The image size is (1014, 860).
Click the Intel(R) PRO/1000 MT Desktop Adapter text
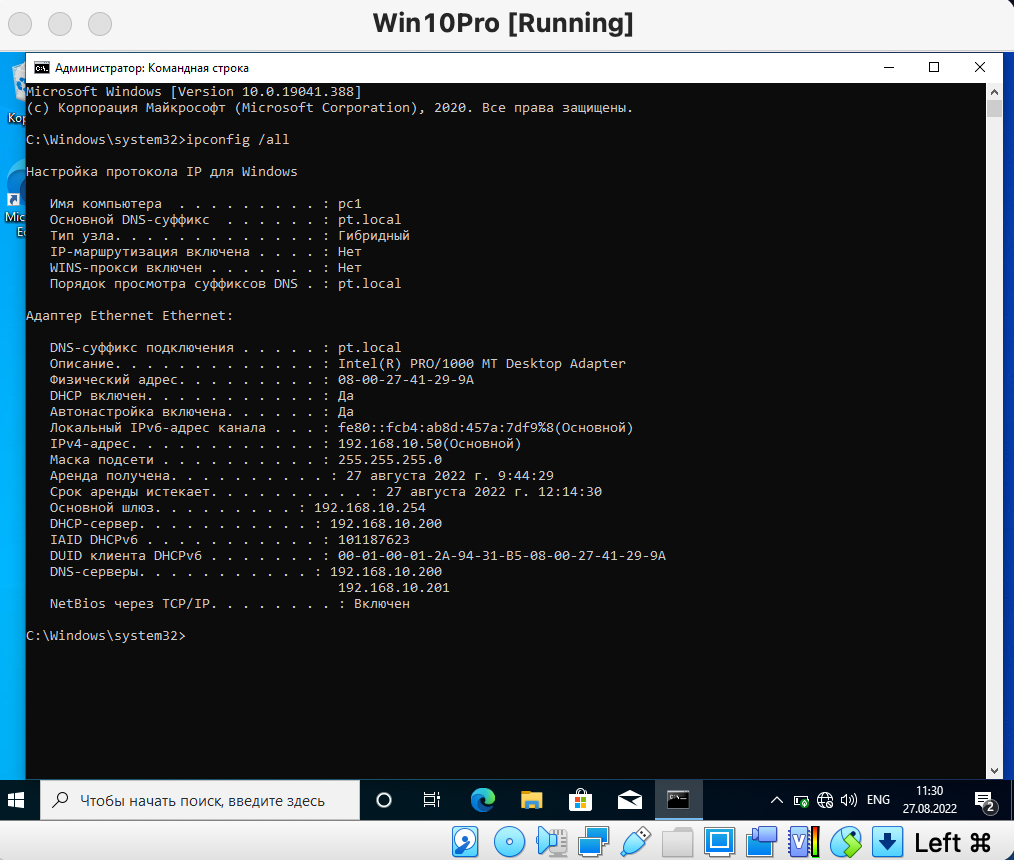pos(482,363)
